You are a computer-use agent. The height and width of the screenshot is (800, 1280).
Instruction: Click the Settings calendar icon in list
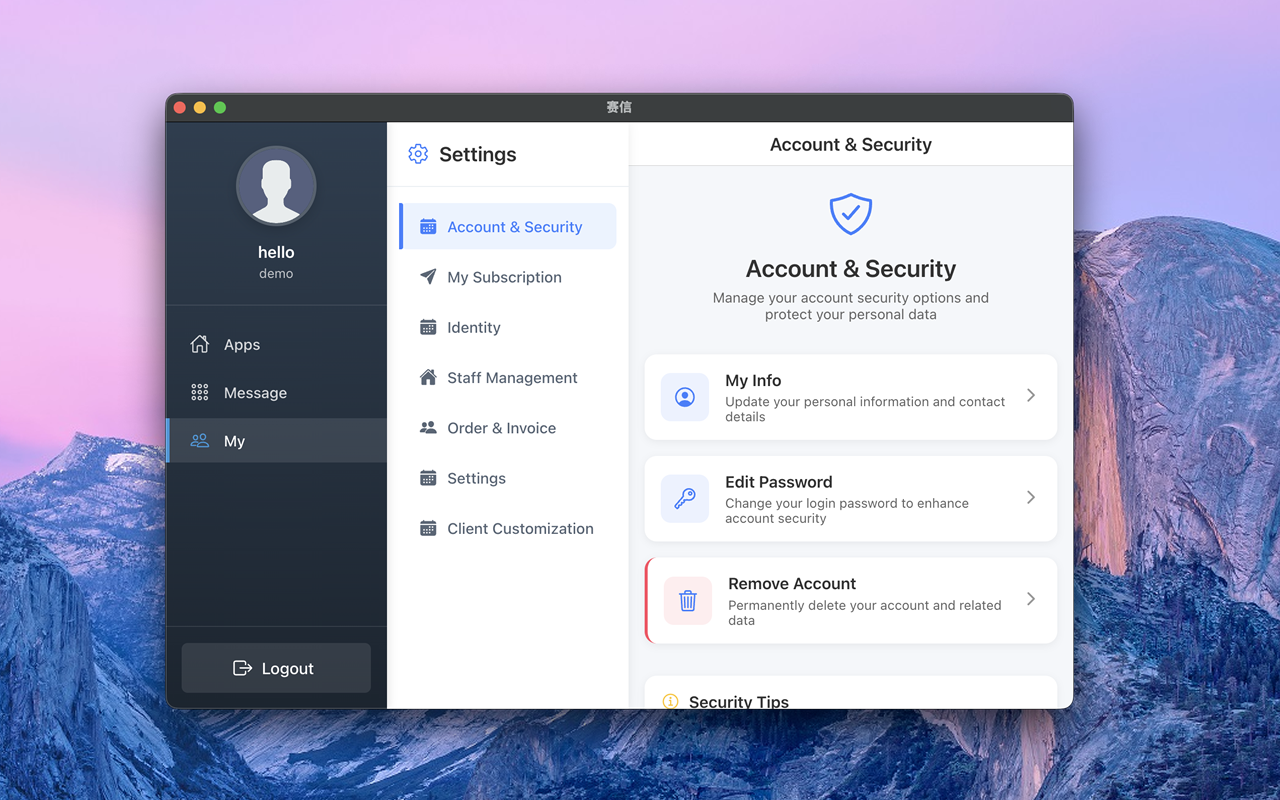(428, 478)
